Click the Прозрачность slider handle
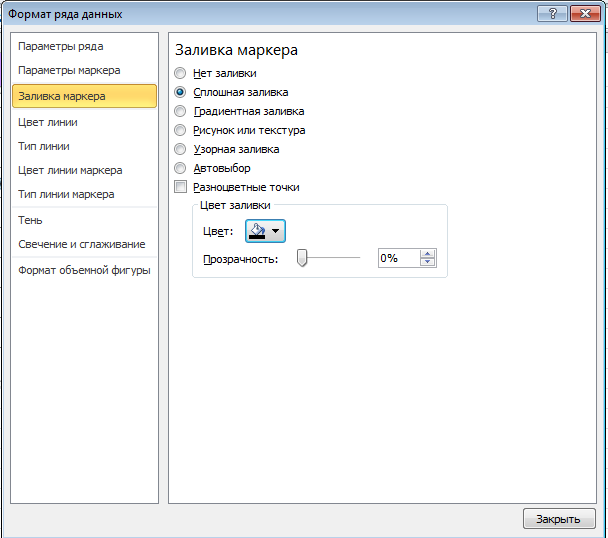Screen dimensions: 608x538 (302, 258)
